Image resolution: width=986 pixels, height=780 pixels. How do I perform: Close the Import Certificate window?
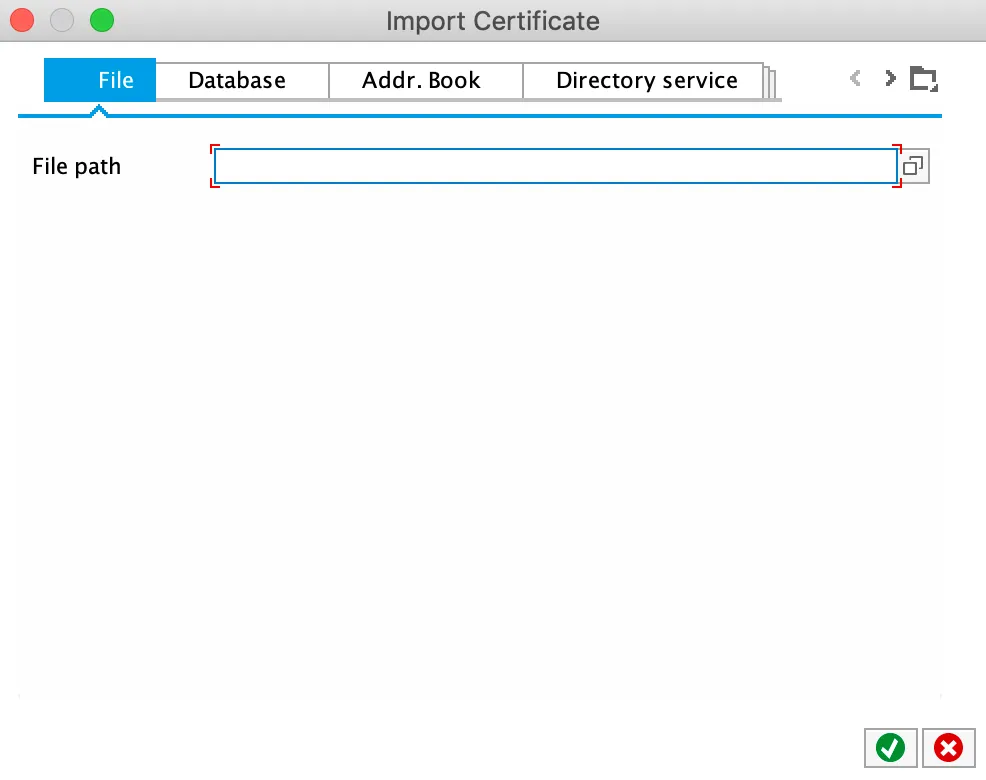(22, 20)
